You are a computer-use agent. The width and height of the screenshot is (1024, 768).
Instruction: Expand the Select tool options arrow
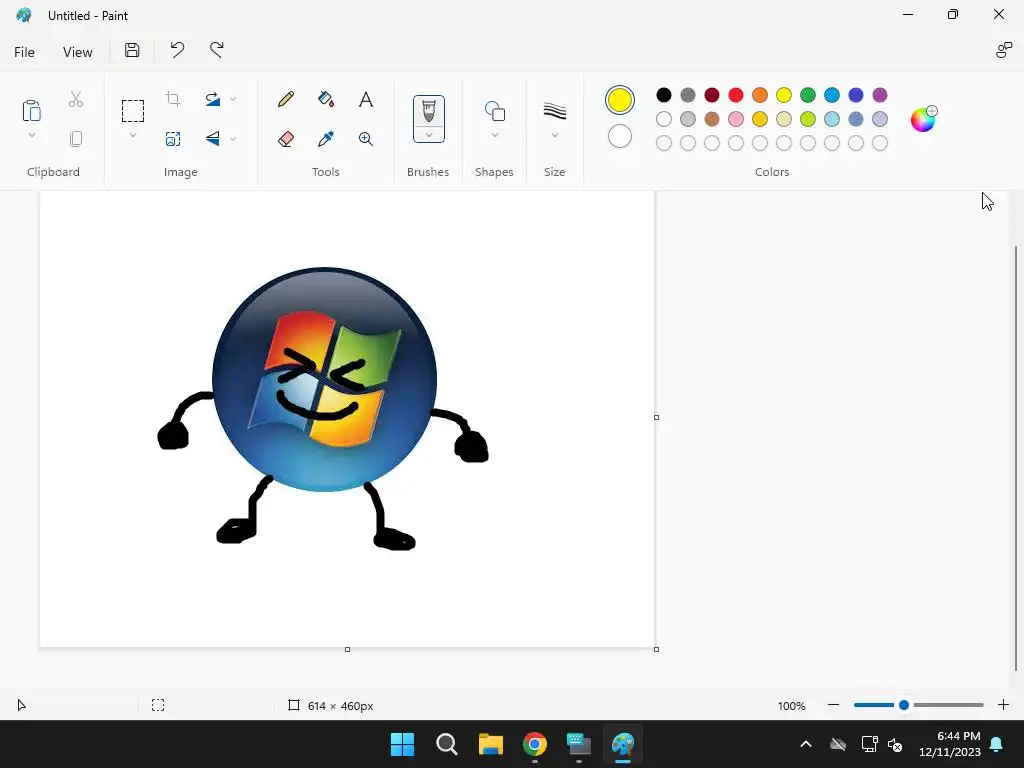(x=133, y=135)
